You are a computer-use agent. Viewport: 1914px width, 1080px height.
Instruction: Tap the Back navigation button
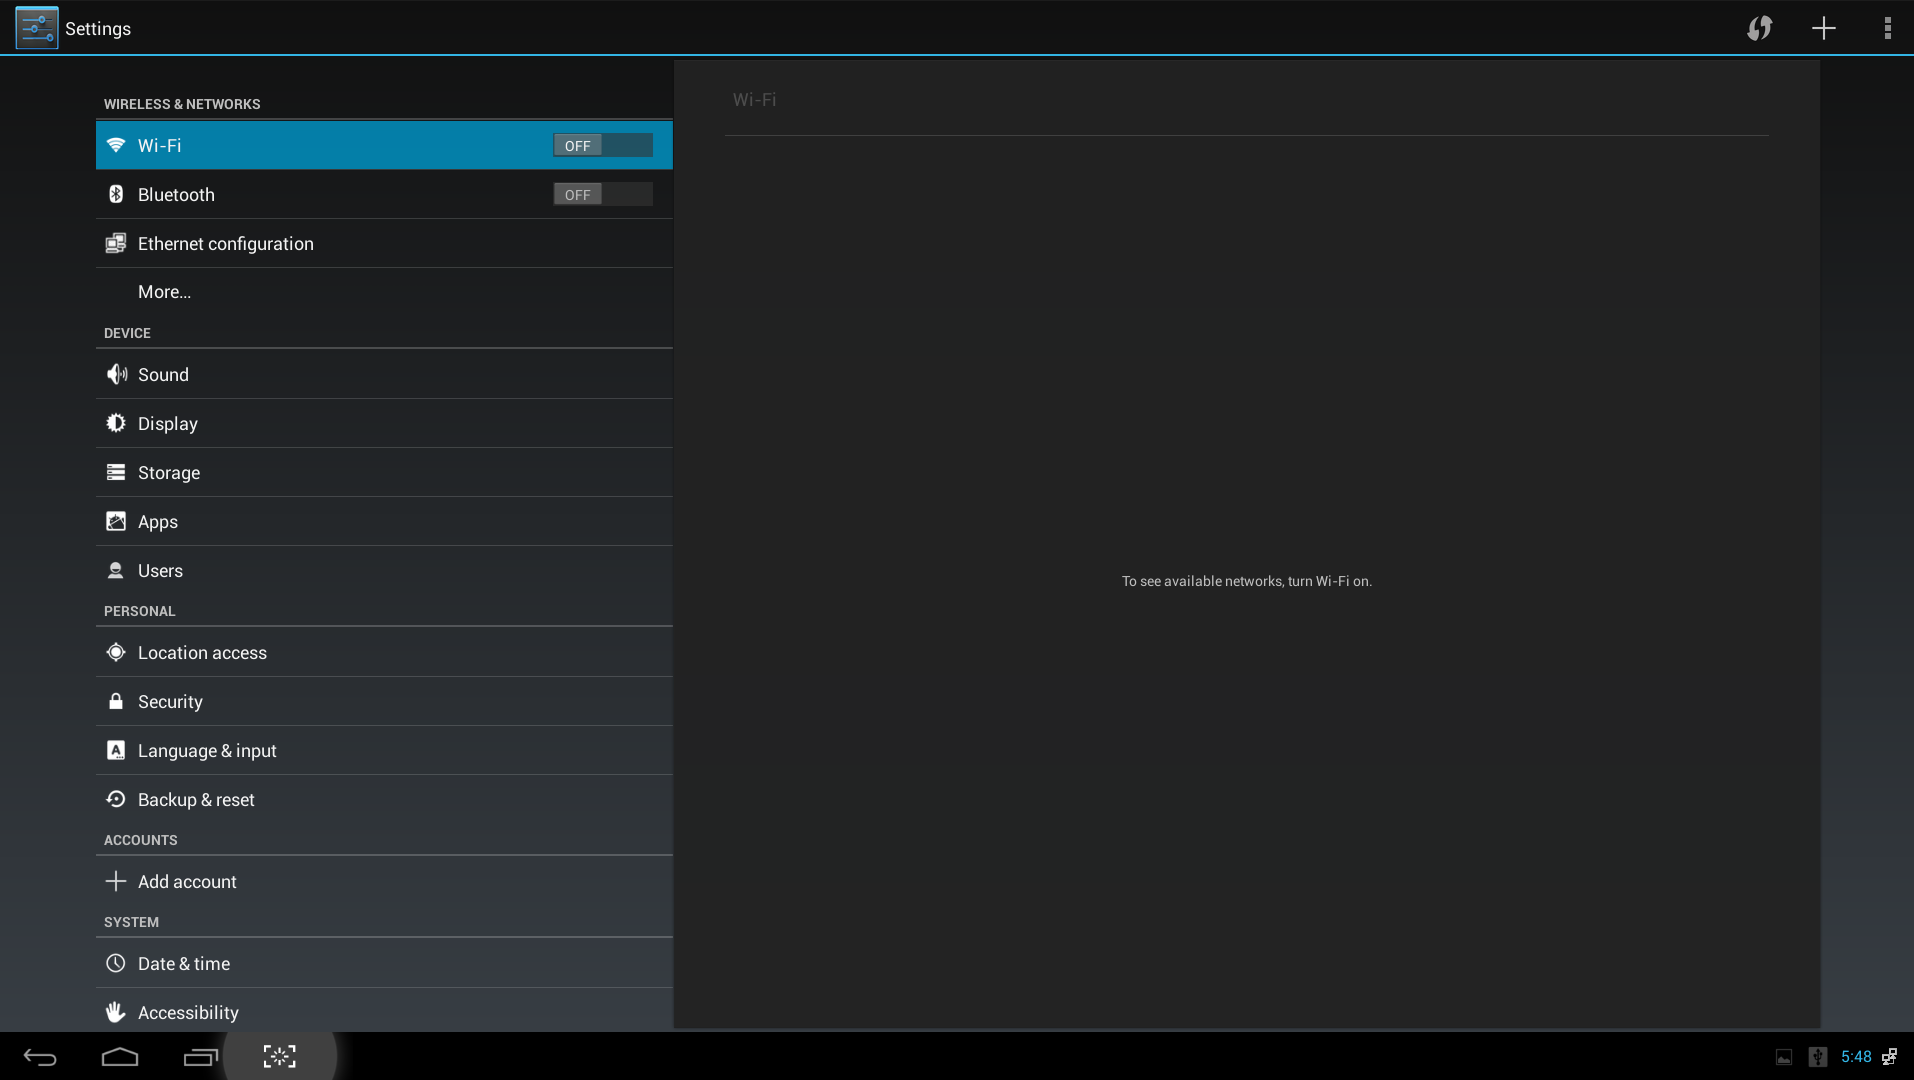pyautogui.click(x=40, y=1057)
